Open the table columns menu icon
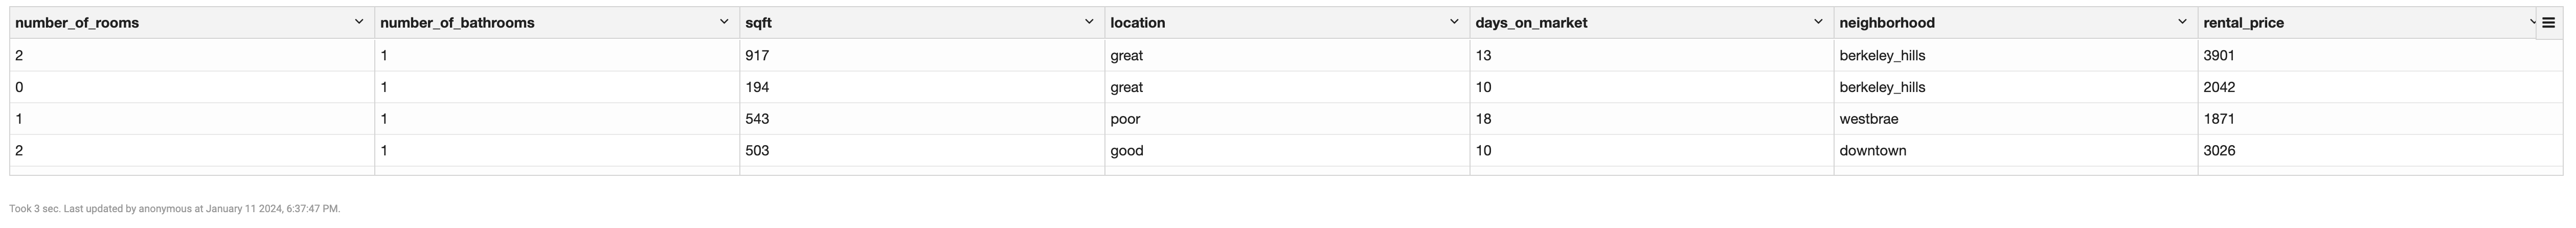 pyautogui.click(x=2548, y=23)
